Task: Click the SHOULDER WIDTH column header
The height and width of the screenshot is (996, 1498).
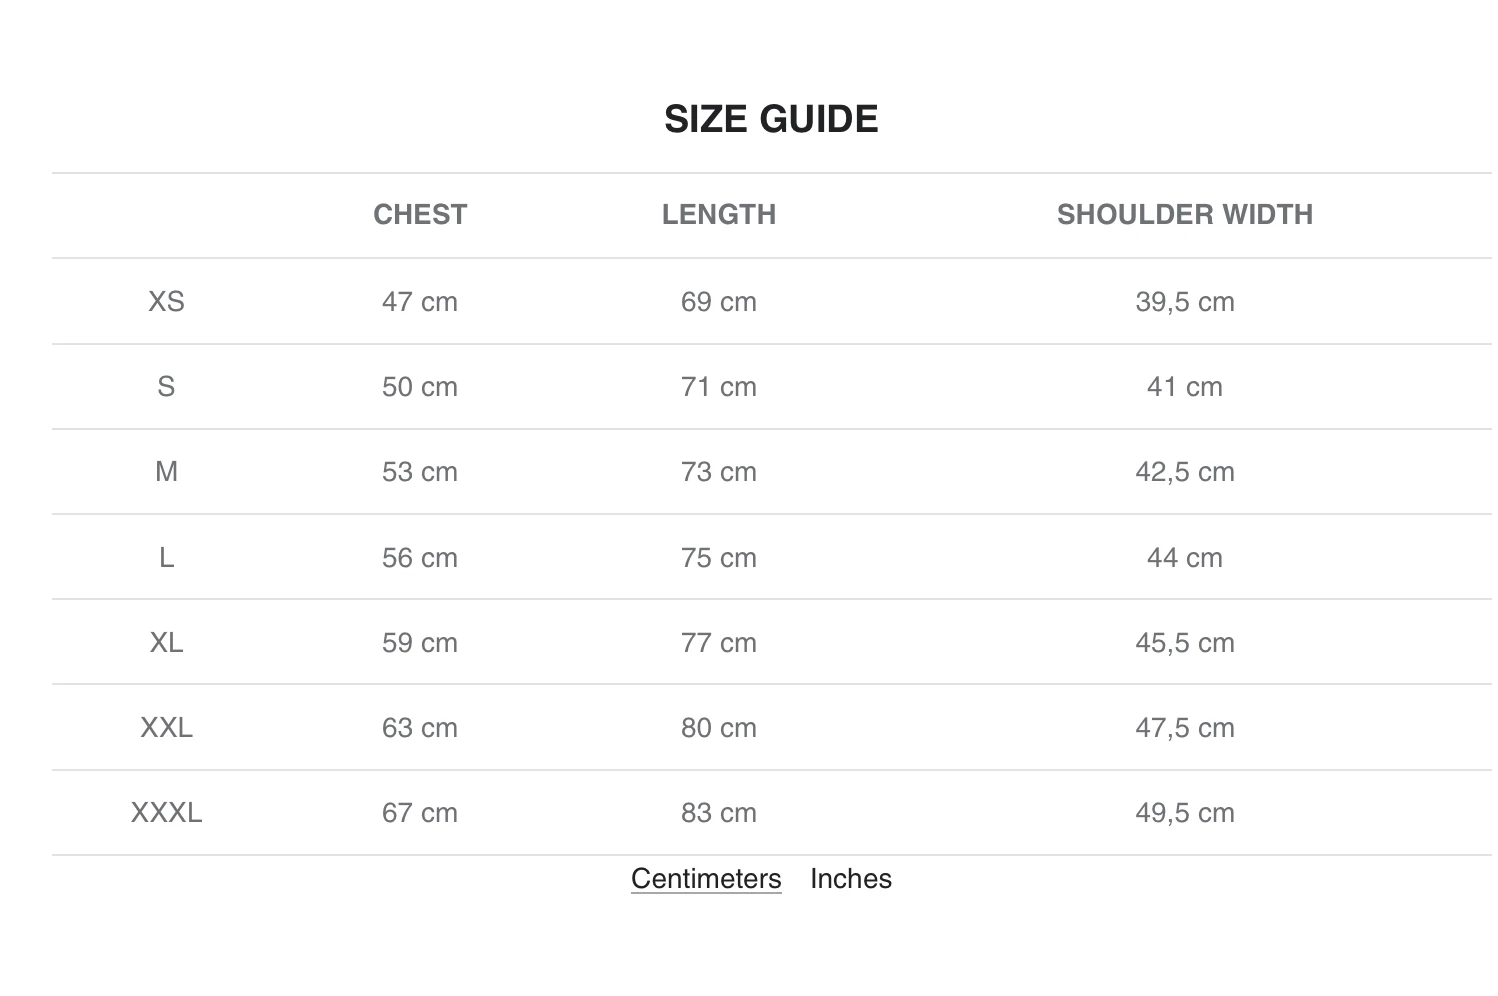Action: (x=1185, y=214)
